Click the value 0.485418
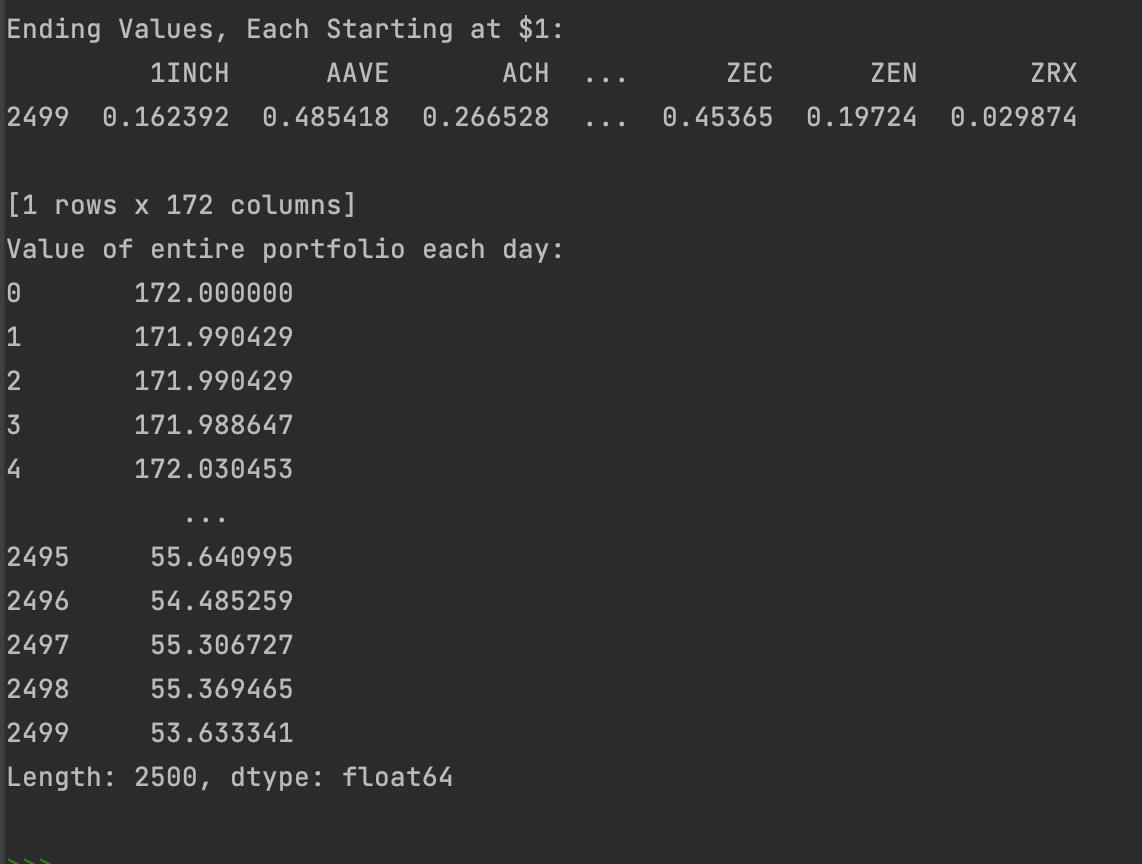1142x864 pixels. point(326,117)
